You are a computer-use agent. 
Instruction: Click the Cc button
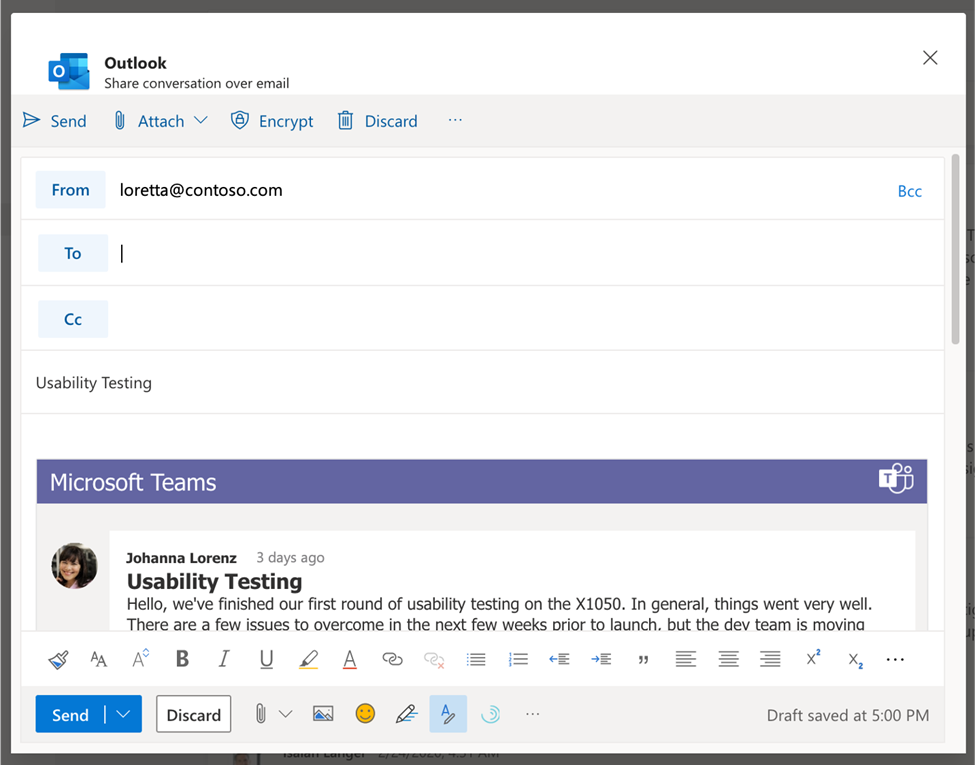pos(73,319)
